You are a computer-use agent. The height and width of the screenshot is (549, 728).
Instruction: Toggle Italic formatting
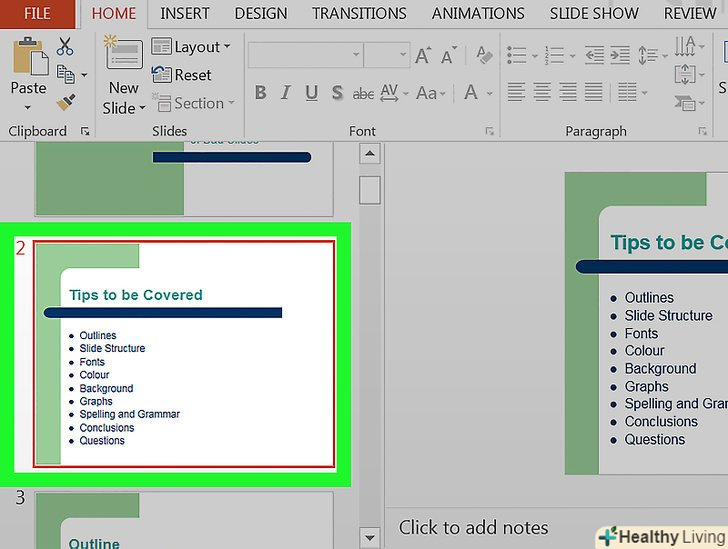point(286,93)
